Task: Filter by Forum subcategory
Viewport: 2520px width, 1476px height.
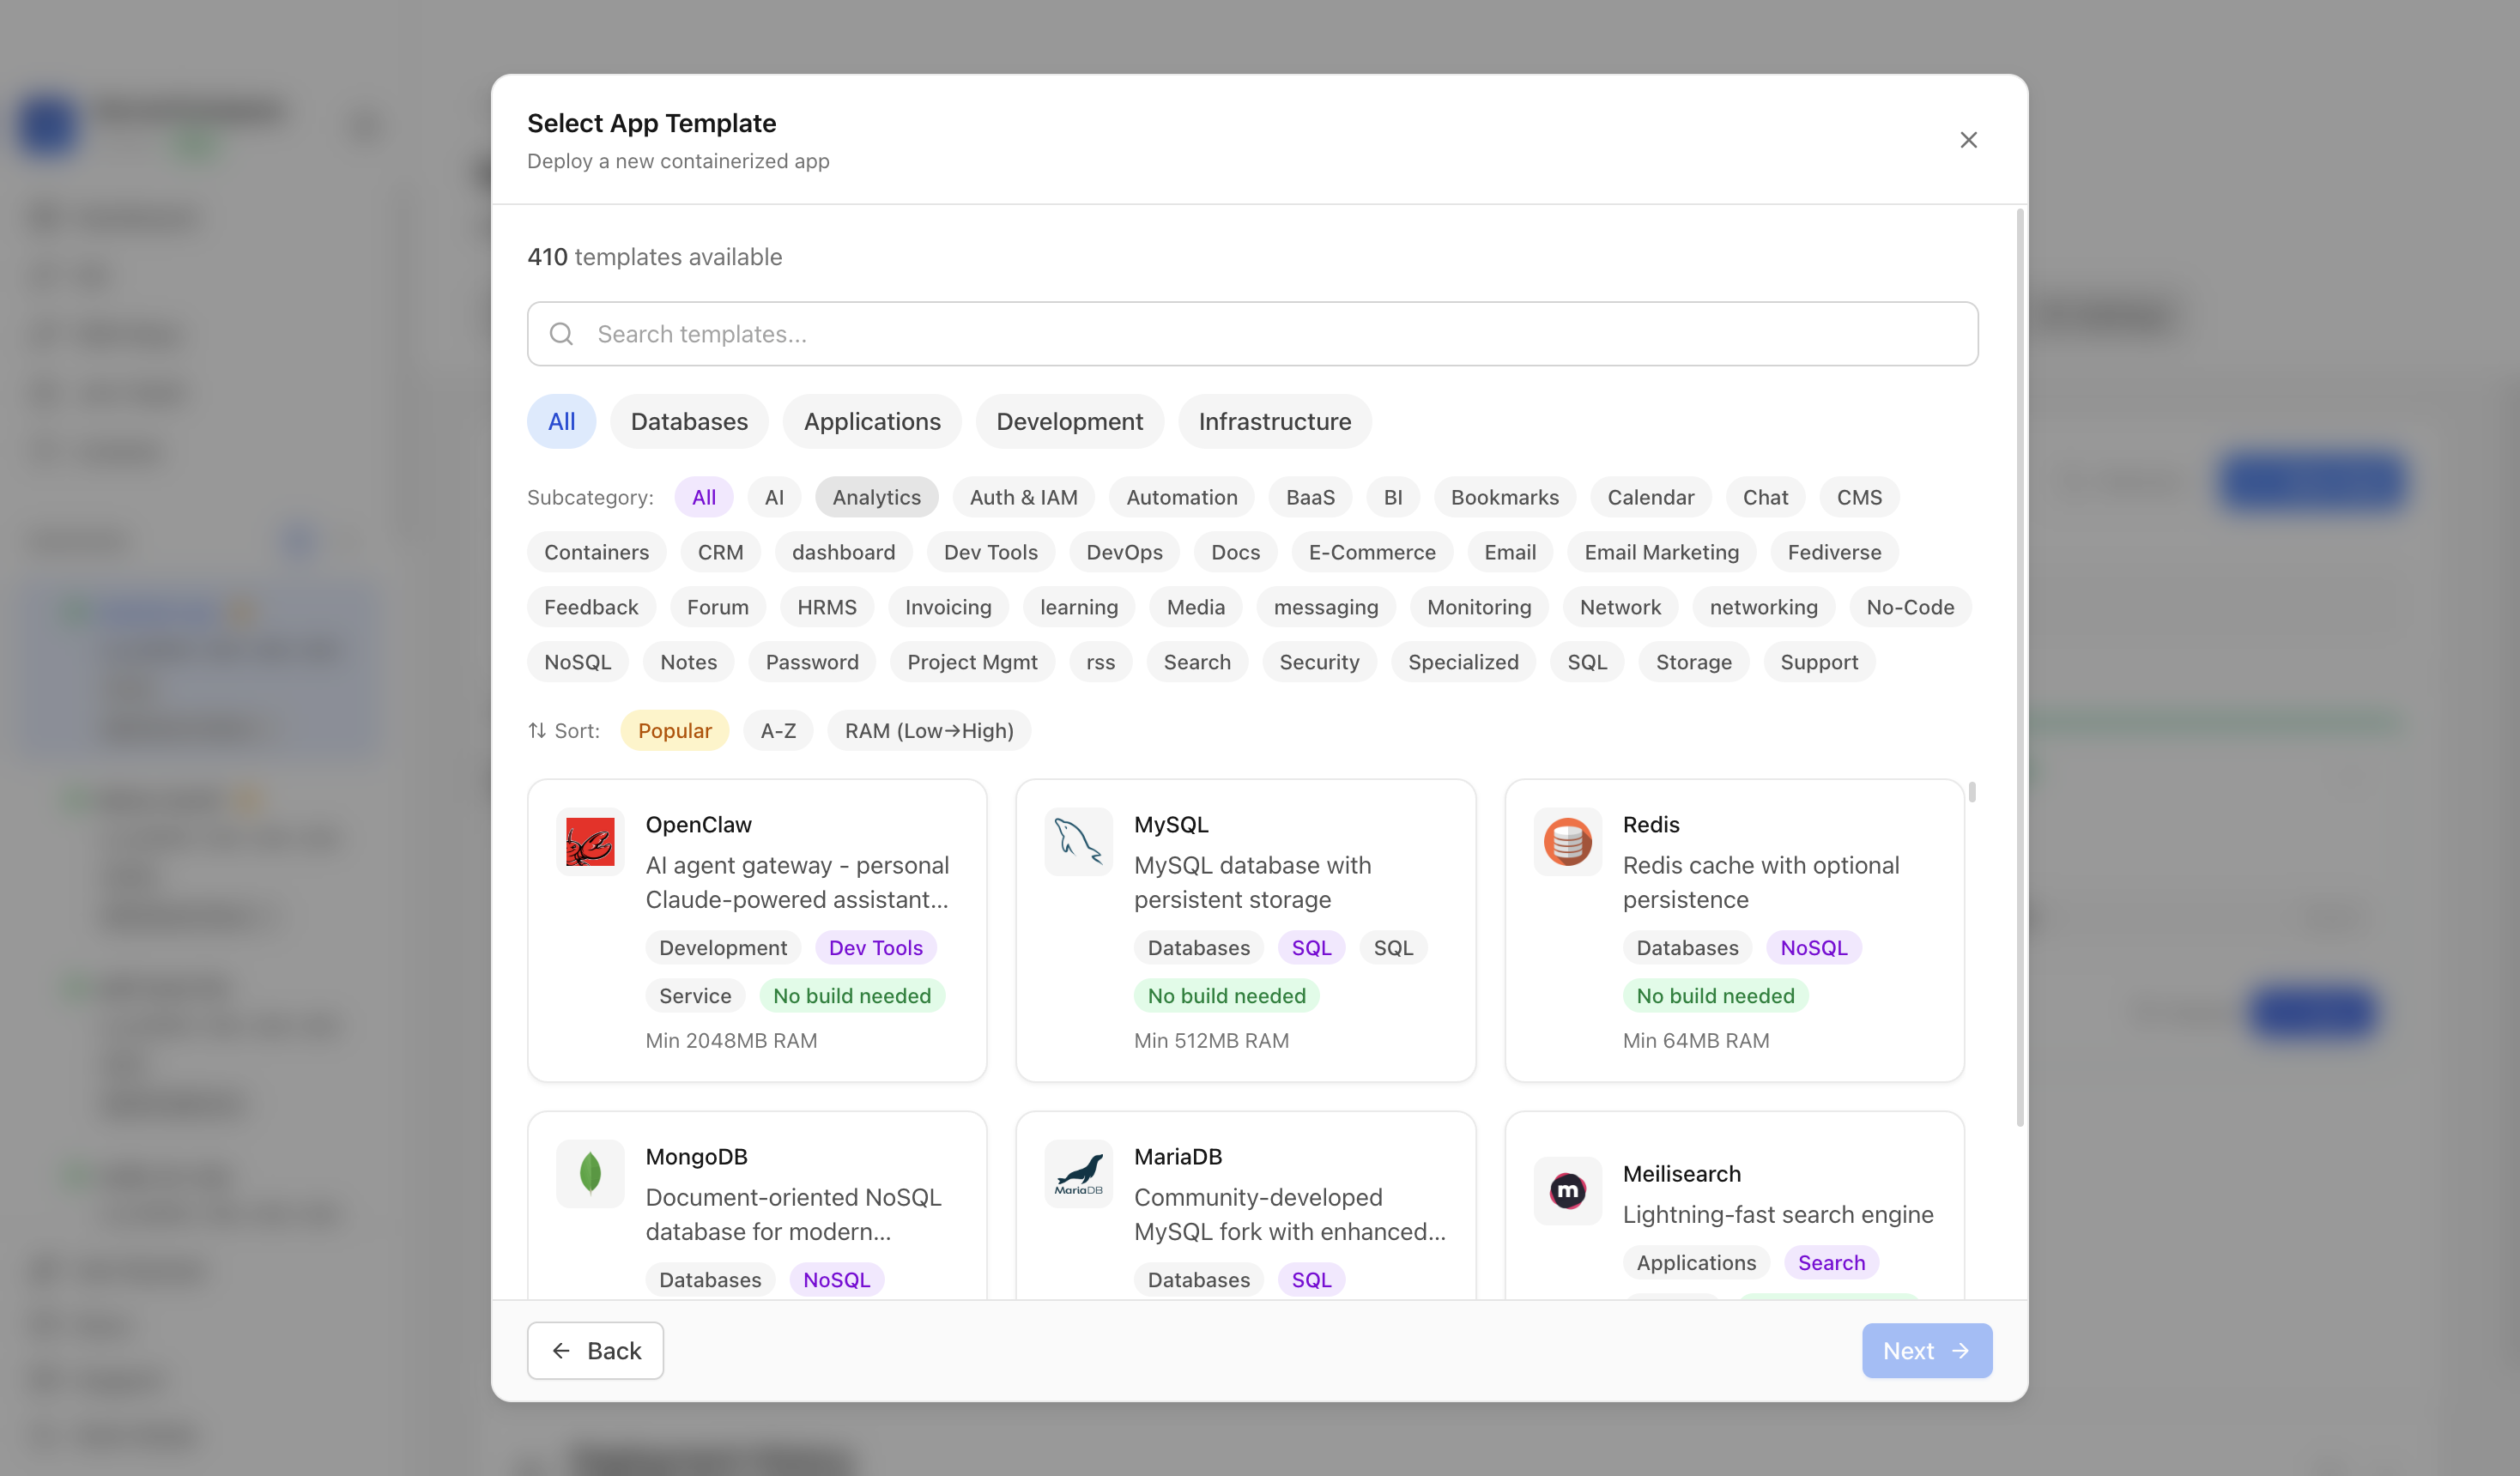Action: coord(717,607)
